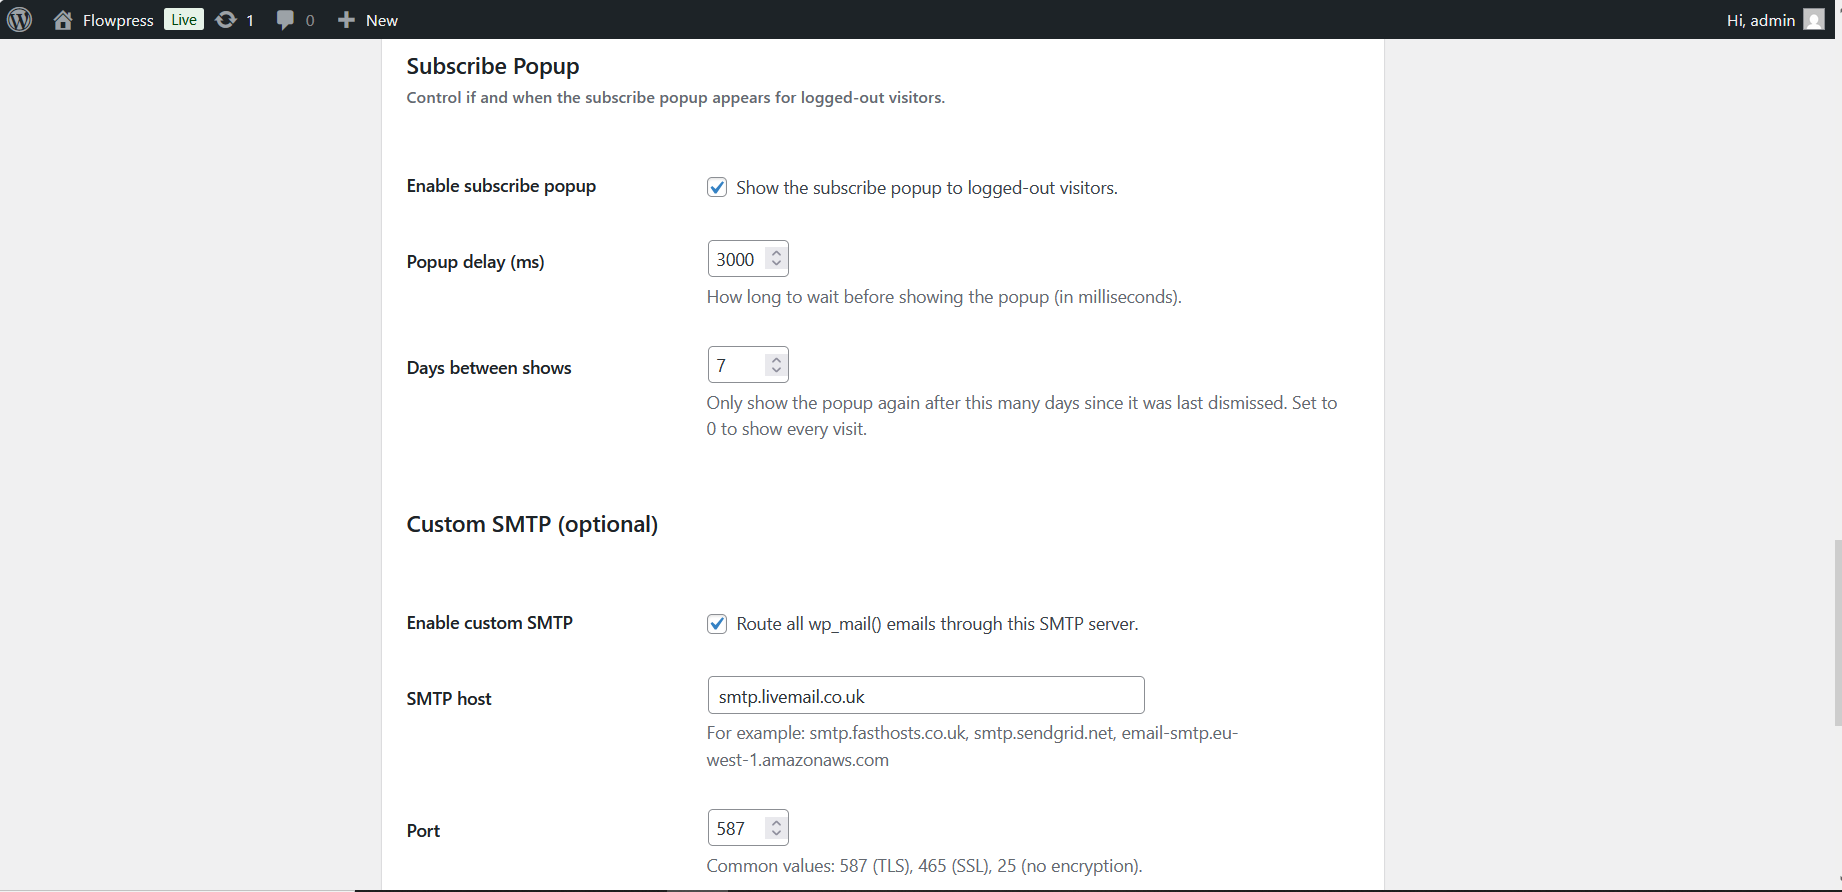Click the Custom SMTP (optional) heading

point(532,525)
